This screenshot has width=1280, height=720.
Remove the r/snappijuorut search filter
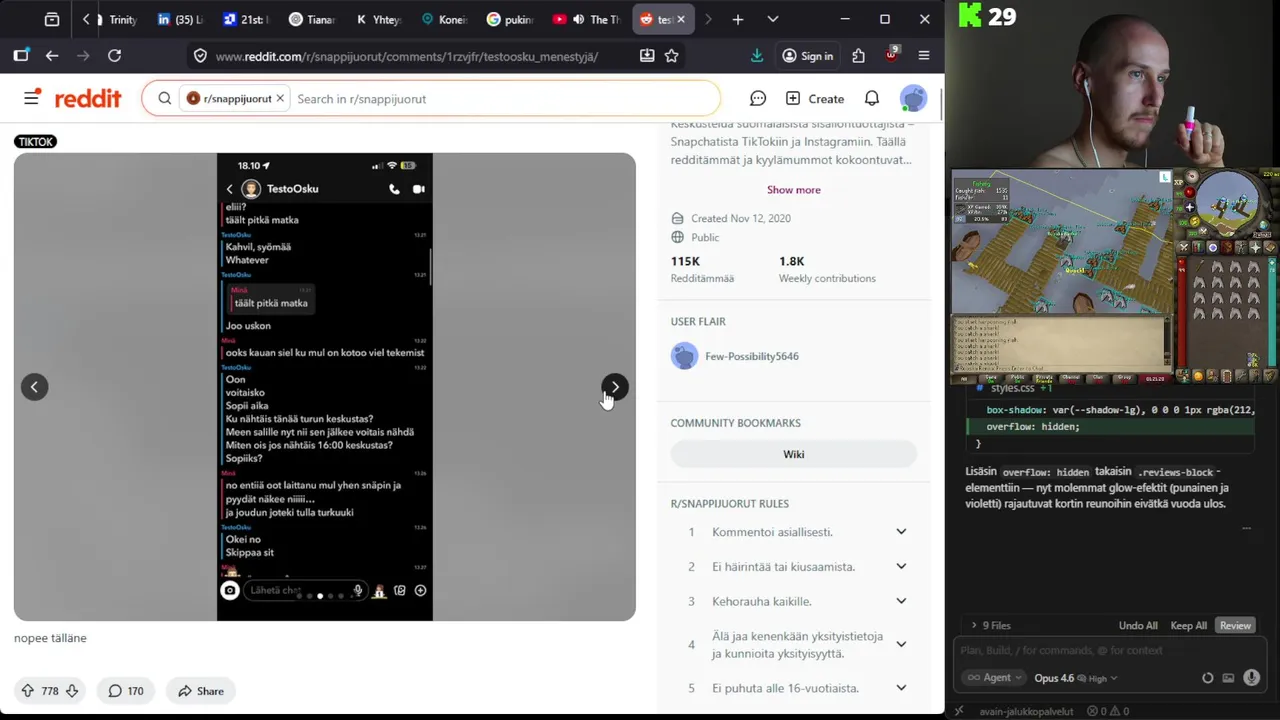coord(280,99)
